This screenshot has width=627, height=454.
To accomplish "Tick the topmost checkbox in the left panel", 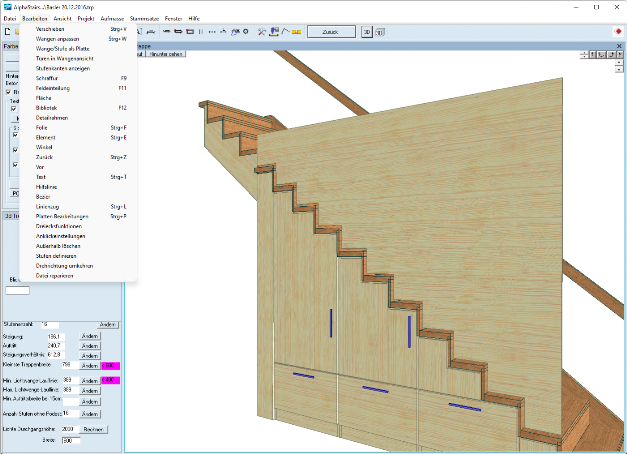I will [x=9, y=92].
